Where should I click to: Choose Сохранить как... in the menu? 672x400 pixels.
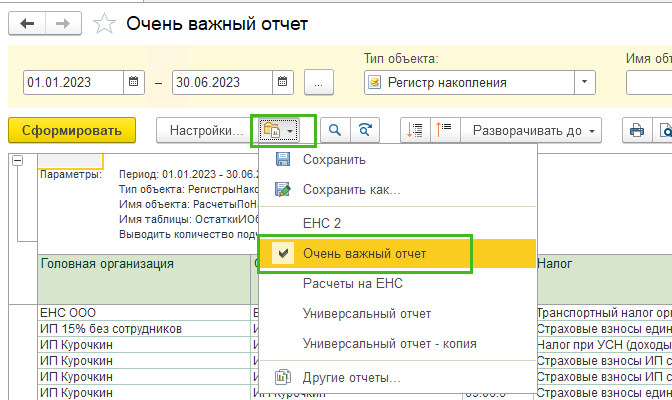[398, 189]
